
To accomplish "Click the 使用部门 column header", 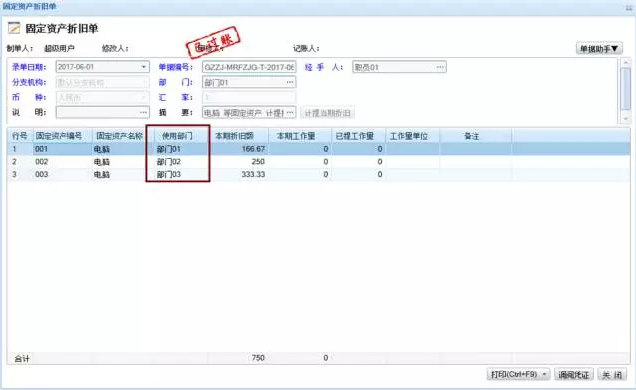I will coord(177,136).
